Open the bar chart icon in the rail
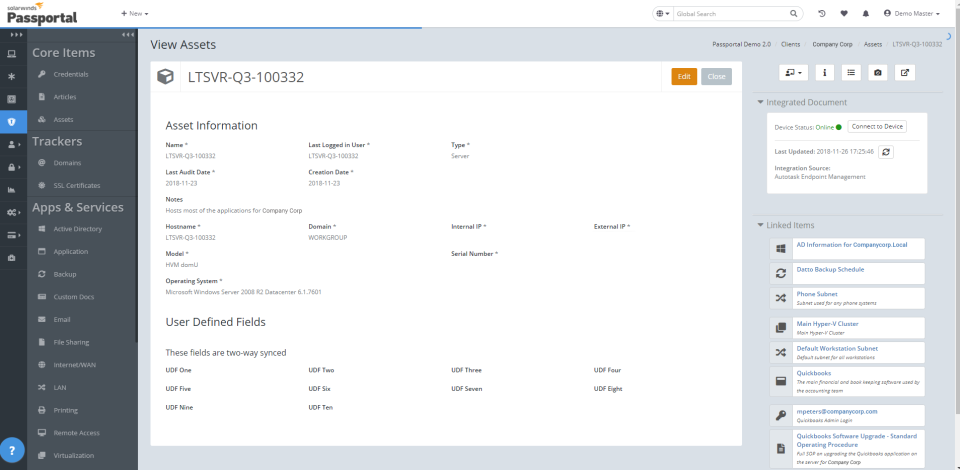The height and width of the screenshot is (470, 960). tap(11, 190)
